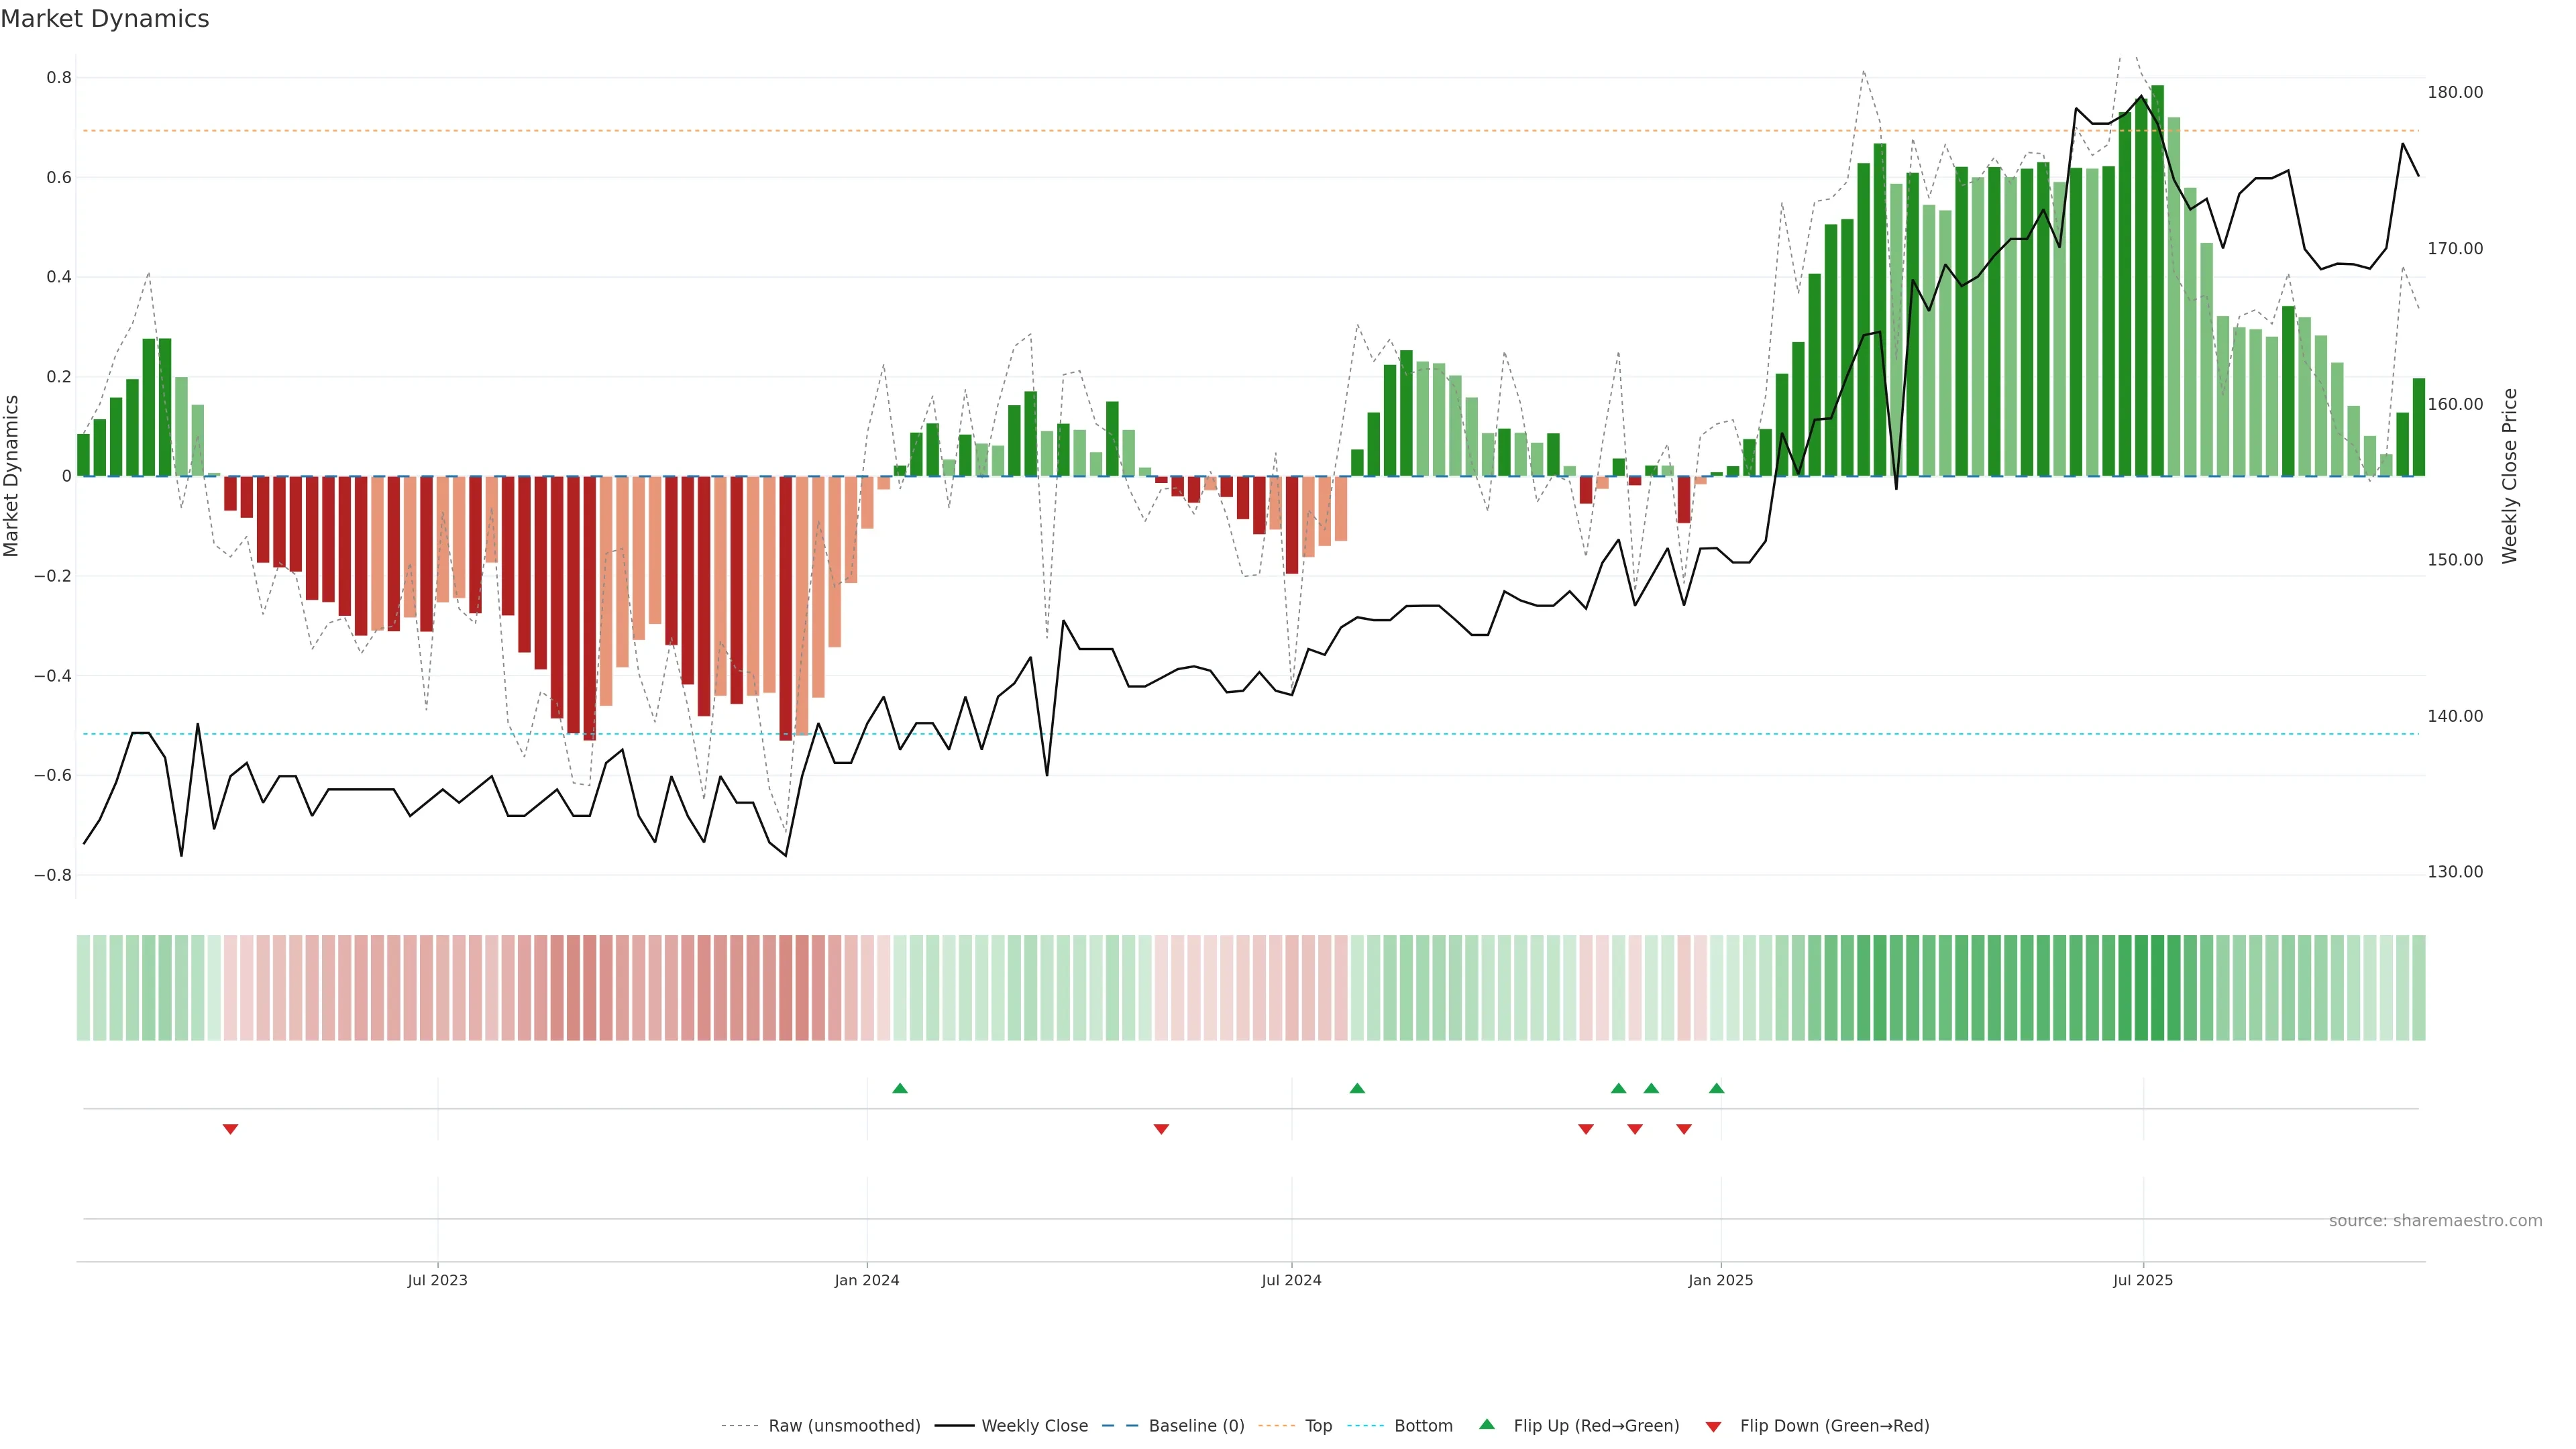Screen dimensions: 2576x1449
Task: Click the Market Dynamics chart title
Action: [x=105, y=19]
